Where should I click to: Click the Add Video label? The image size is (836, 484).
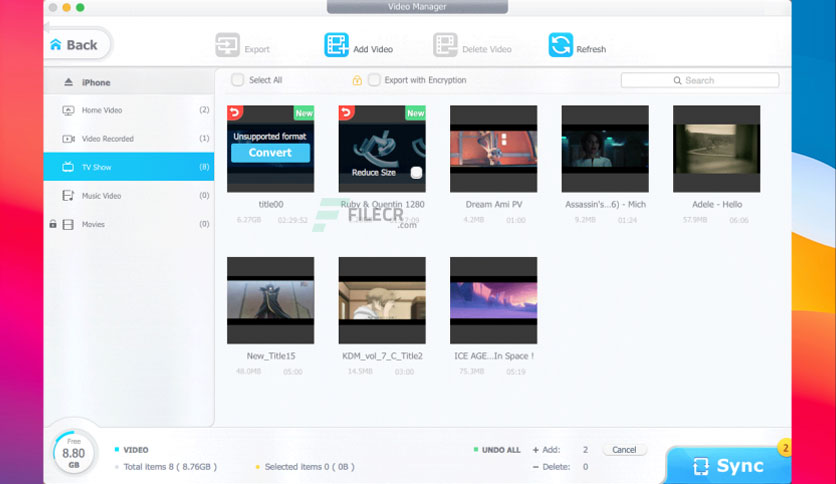[x=373, y=49]
